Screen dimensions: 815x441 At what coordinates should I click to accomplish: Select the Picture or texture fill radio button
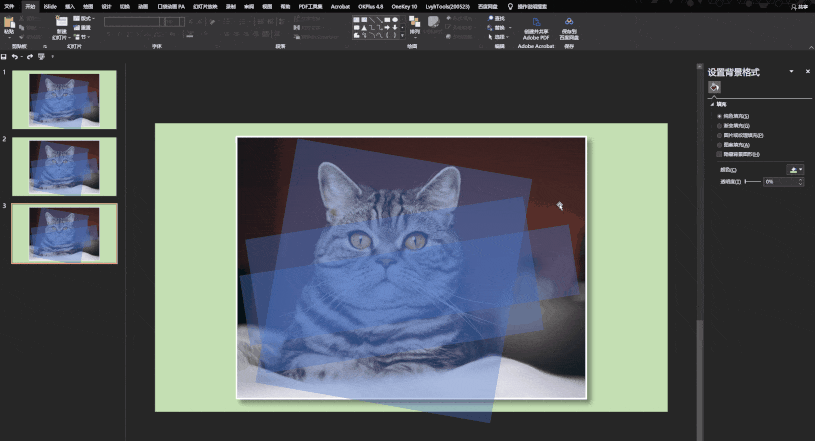click(719, 135)
